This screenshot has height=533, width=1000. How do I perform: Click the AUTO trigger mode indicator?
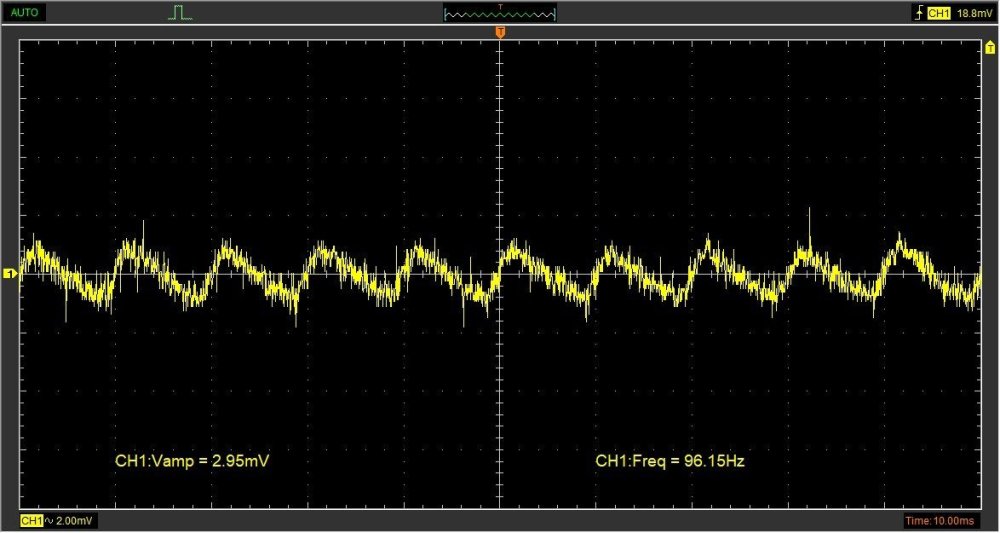point(24,13)
